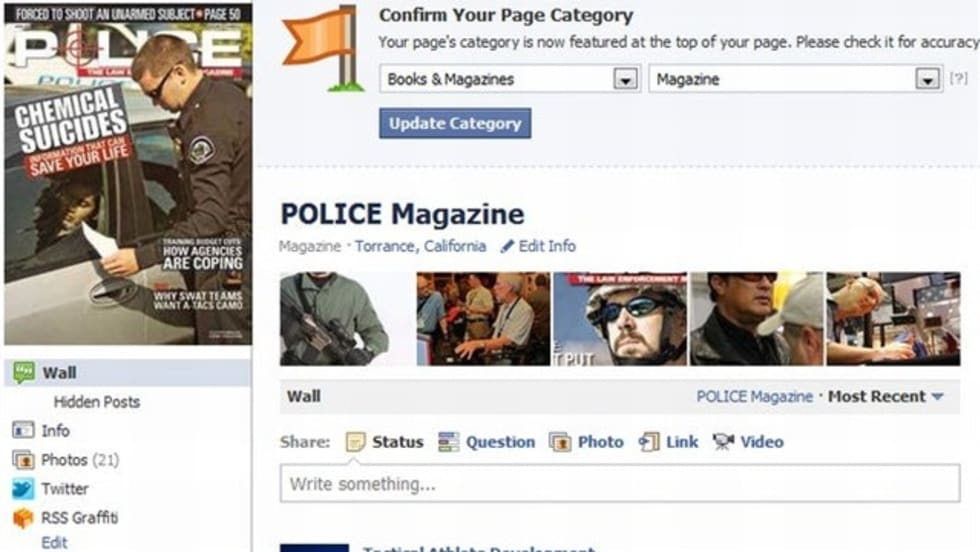Viewport: 980px width, 552px height.
Task: Choose the Video camera icon
Action: (x=723, y=442)
